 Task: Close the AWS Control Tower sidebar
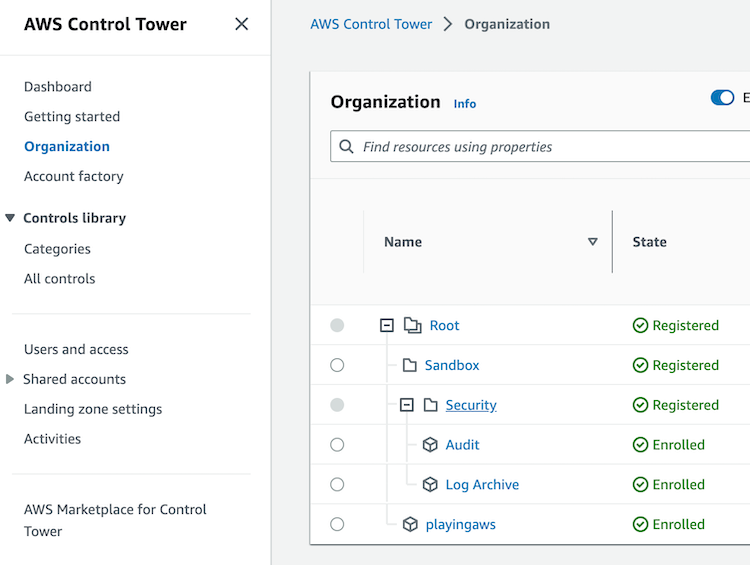click(242, 24)
